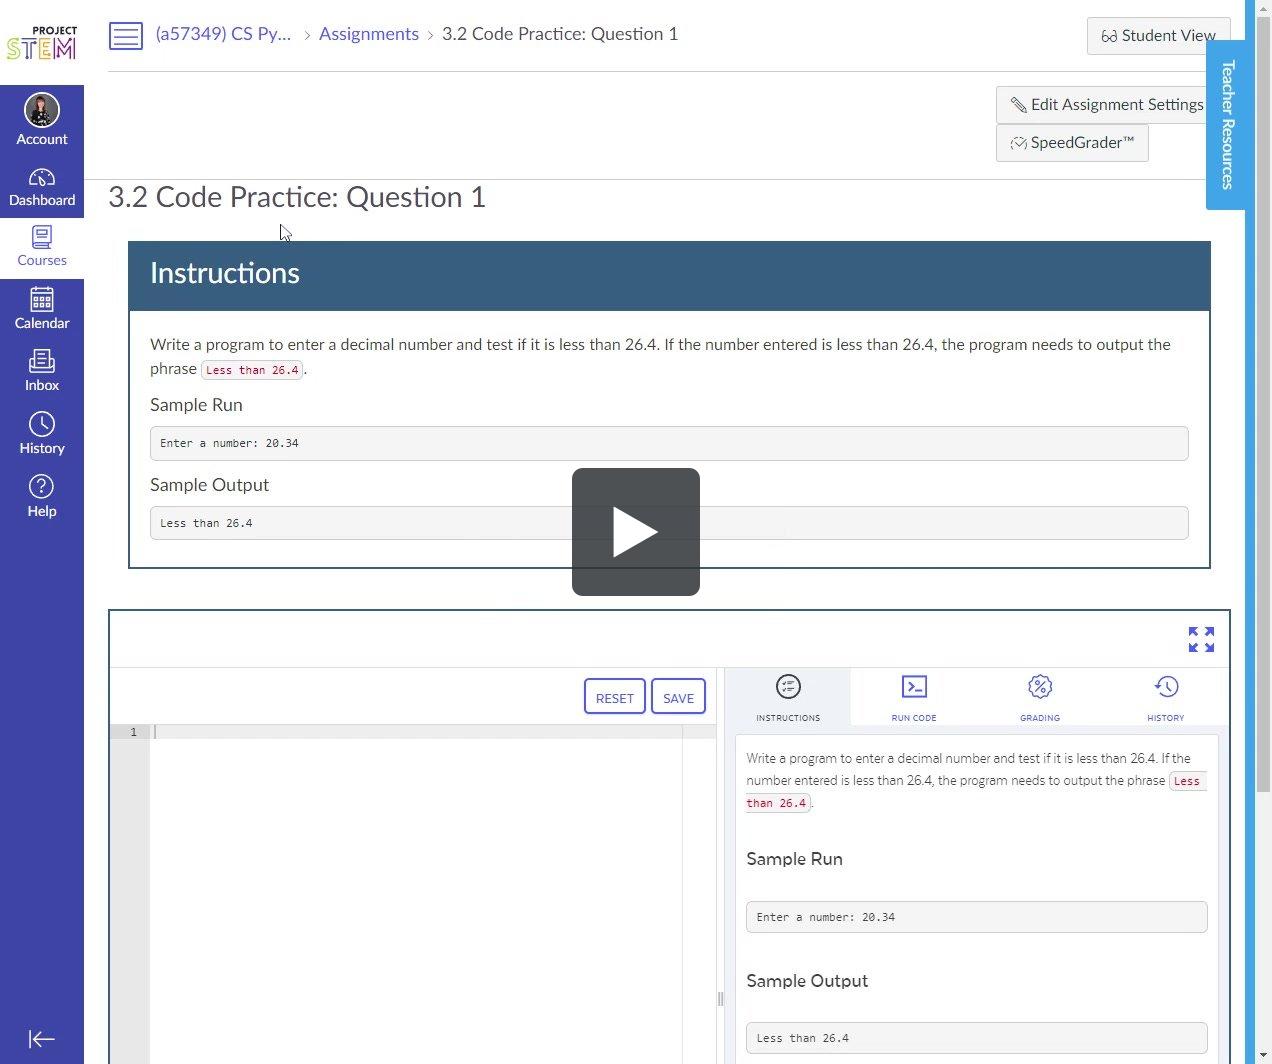Screen dimensions: 1272x1064
Task: Expand the code editor to fullscreen
Action: click(x=1200, y=639)
